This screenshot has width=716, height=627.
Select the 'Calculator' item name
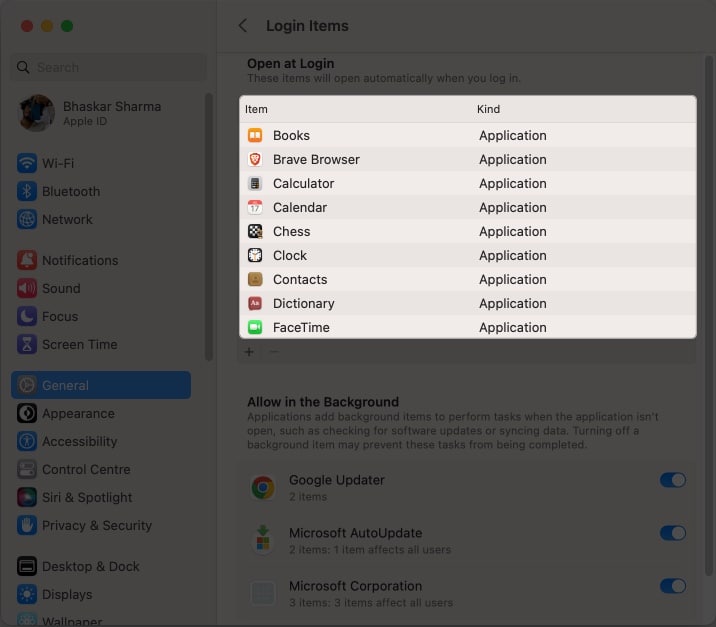coord(304,184)
